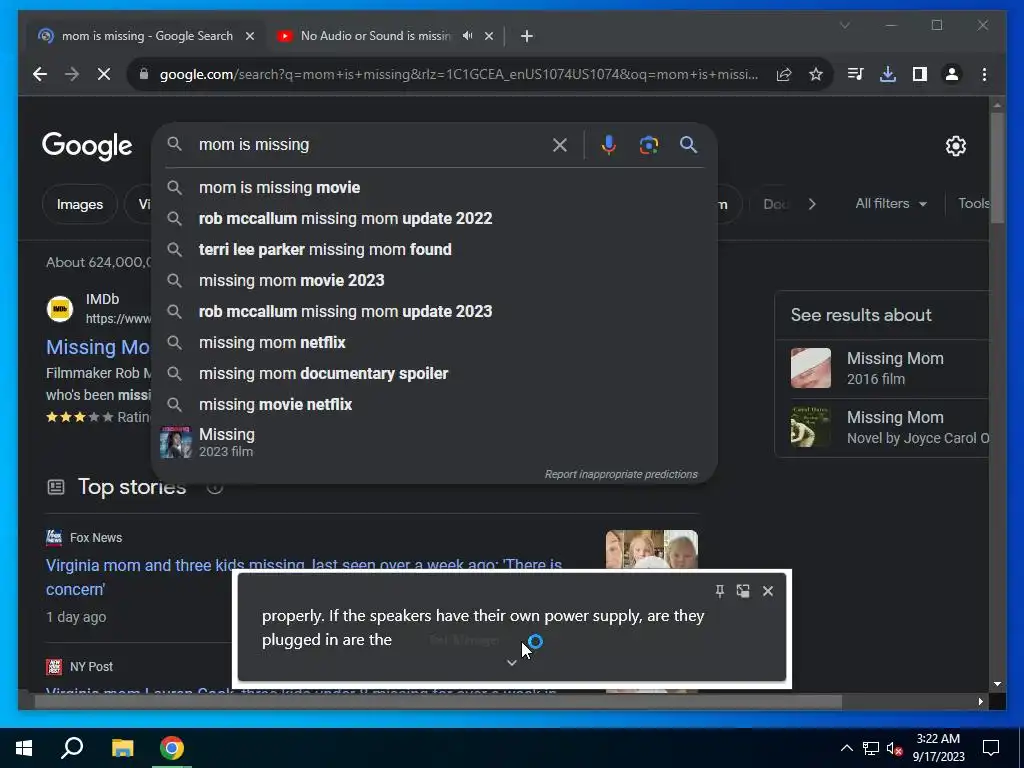The height and width of the screenshot is (768, 1024).
Task: Expand the All filters dropdown
Action: pos(891,204)
